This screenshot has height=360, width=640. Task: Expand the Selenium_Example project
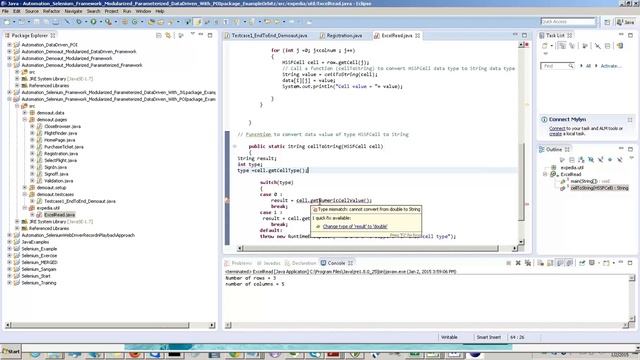(9, 249)
